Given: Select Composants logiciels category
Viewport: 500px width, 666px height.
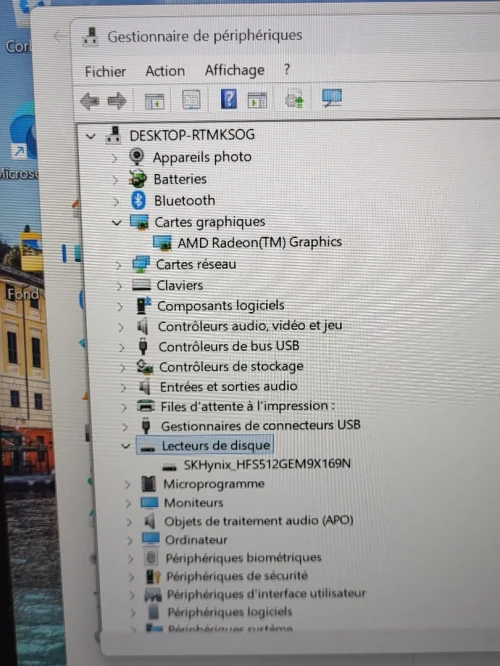Looking at the screenshot, I should tap(220, 305).
